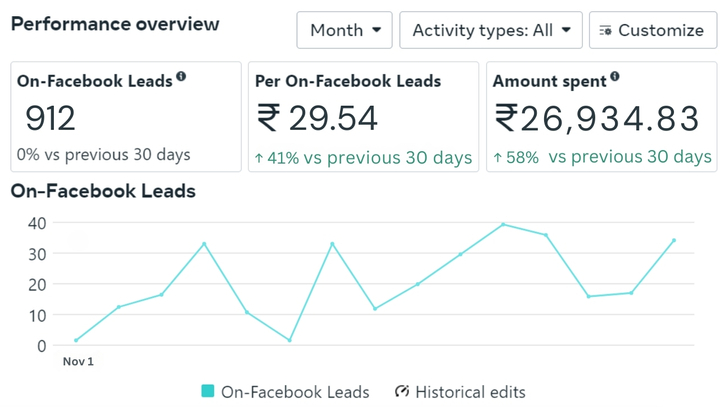The image size is (725, 407).
Task: Click green up arrow beside 58%
Action: click(x=498, y=158)
